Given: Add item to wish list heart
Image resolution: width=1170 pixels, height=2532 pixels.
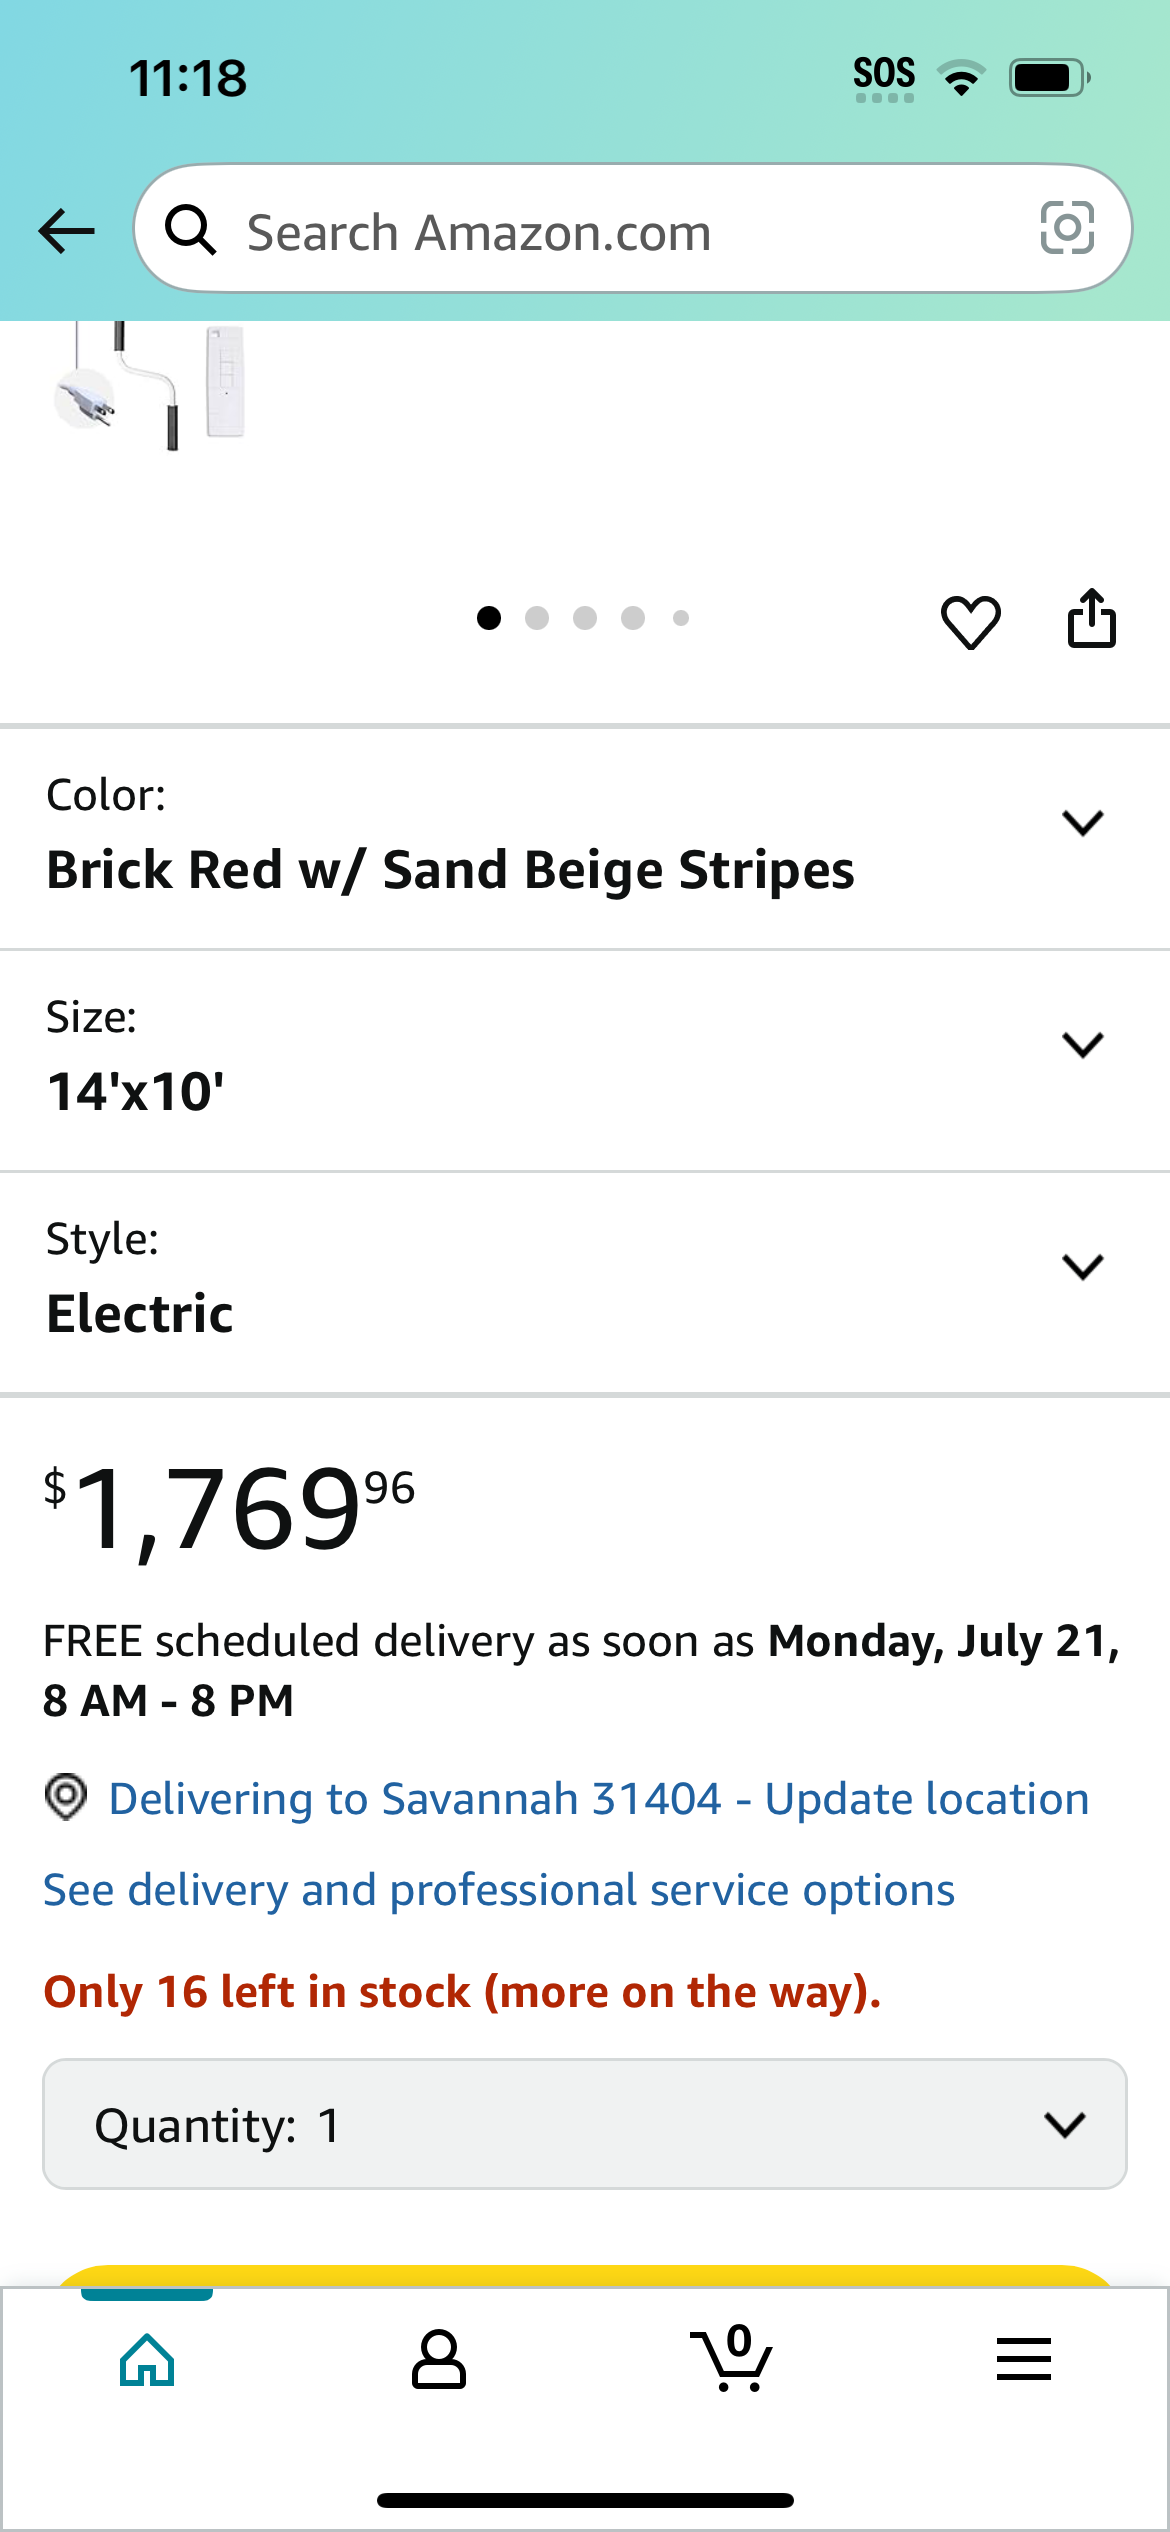Looking at the screenshot, I should click(970, 621).
